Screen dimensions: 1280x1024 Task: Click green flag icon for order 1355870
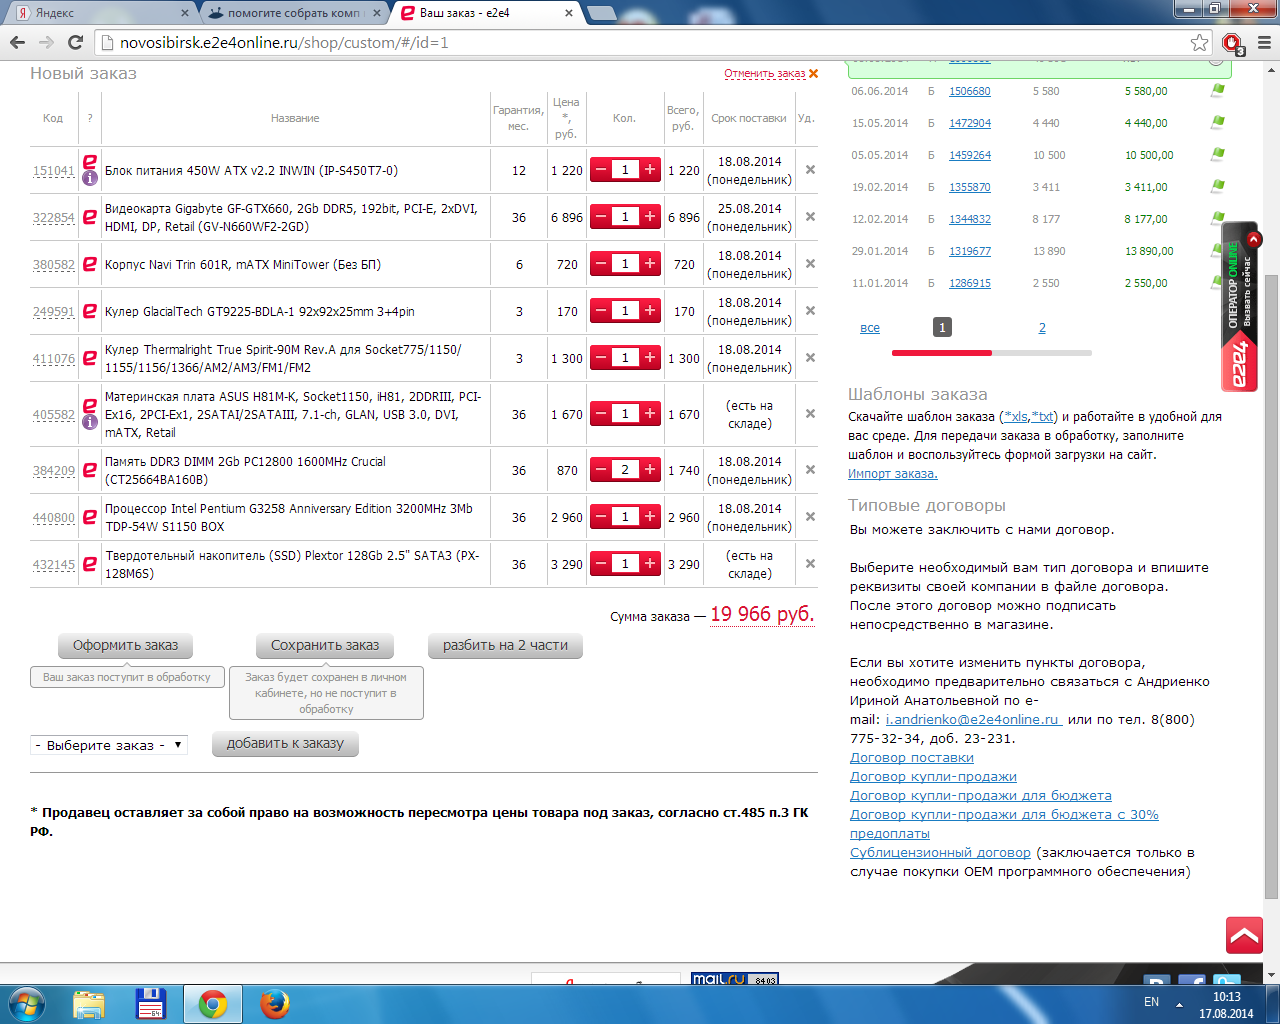pos(1217,186)
